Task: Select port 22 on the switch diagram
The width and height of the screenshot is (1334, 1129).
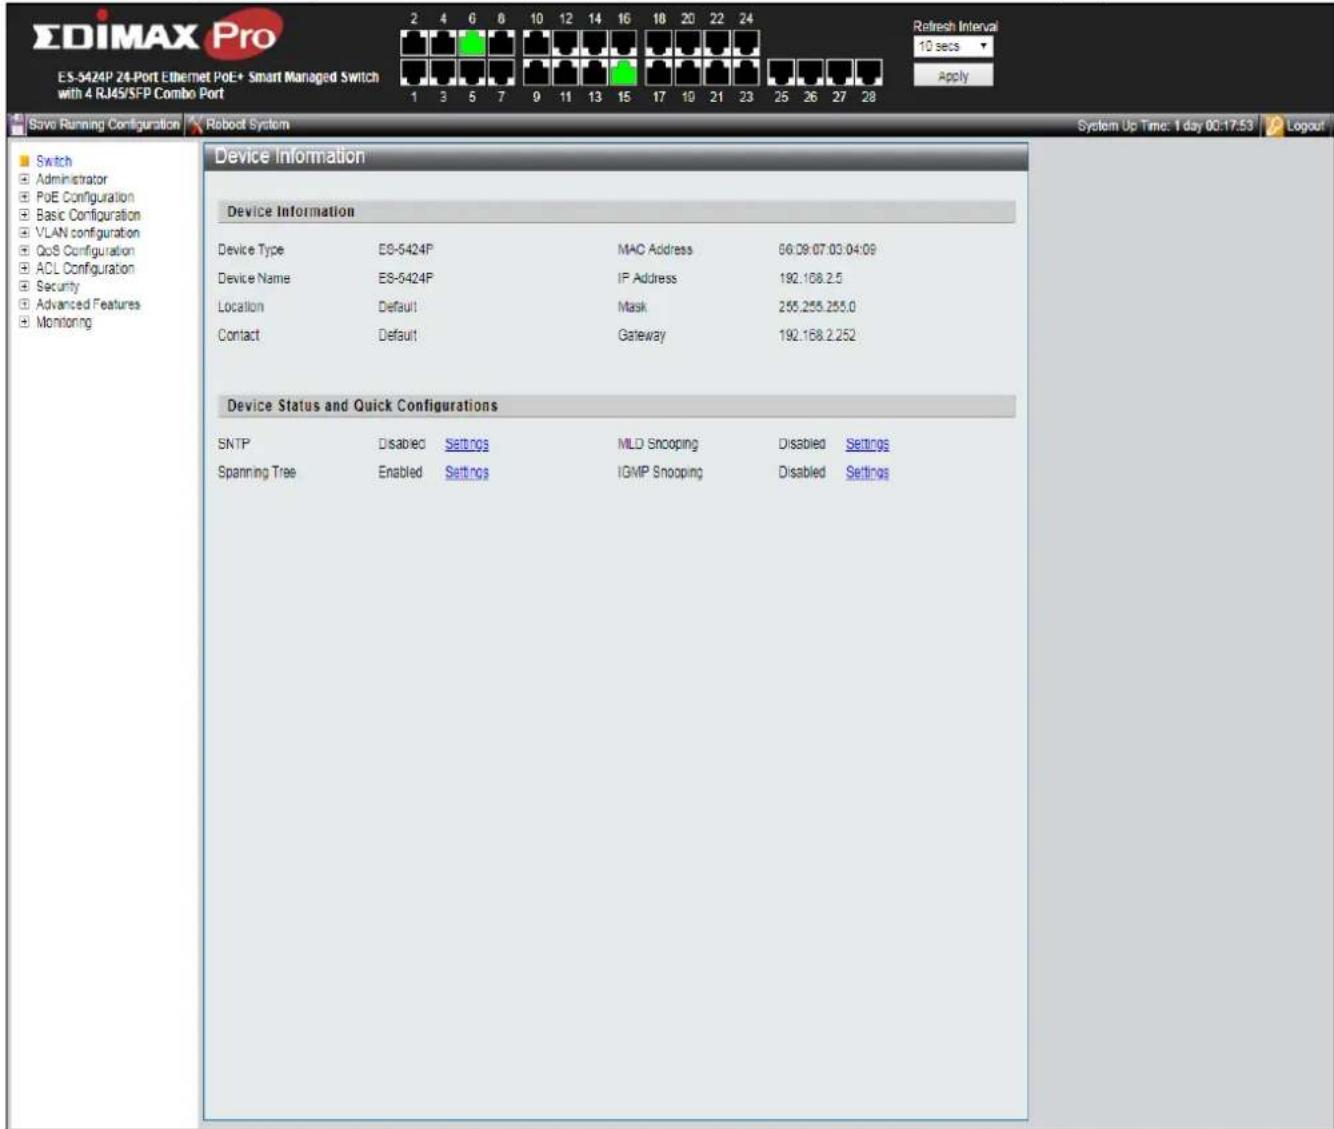Action: point(717,43)
